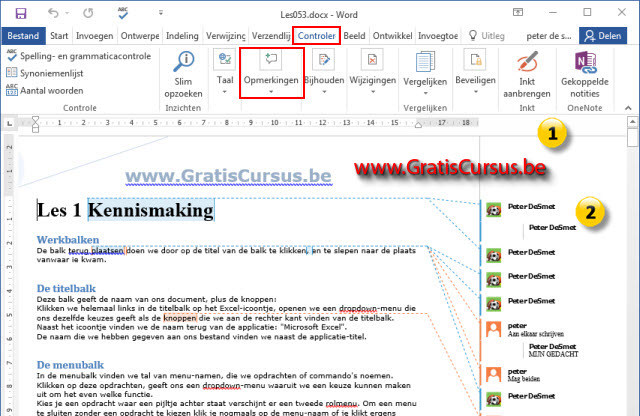Start Spelling- en grammaticacontrole

coord(79,56)
